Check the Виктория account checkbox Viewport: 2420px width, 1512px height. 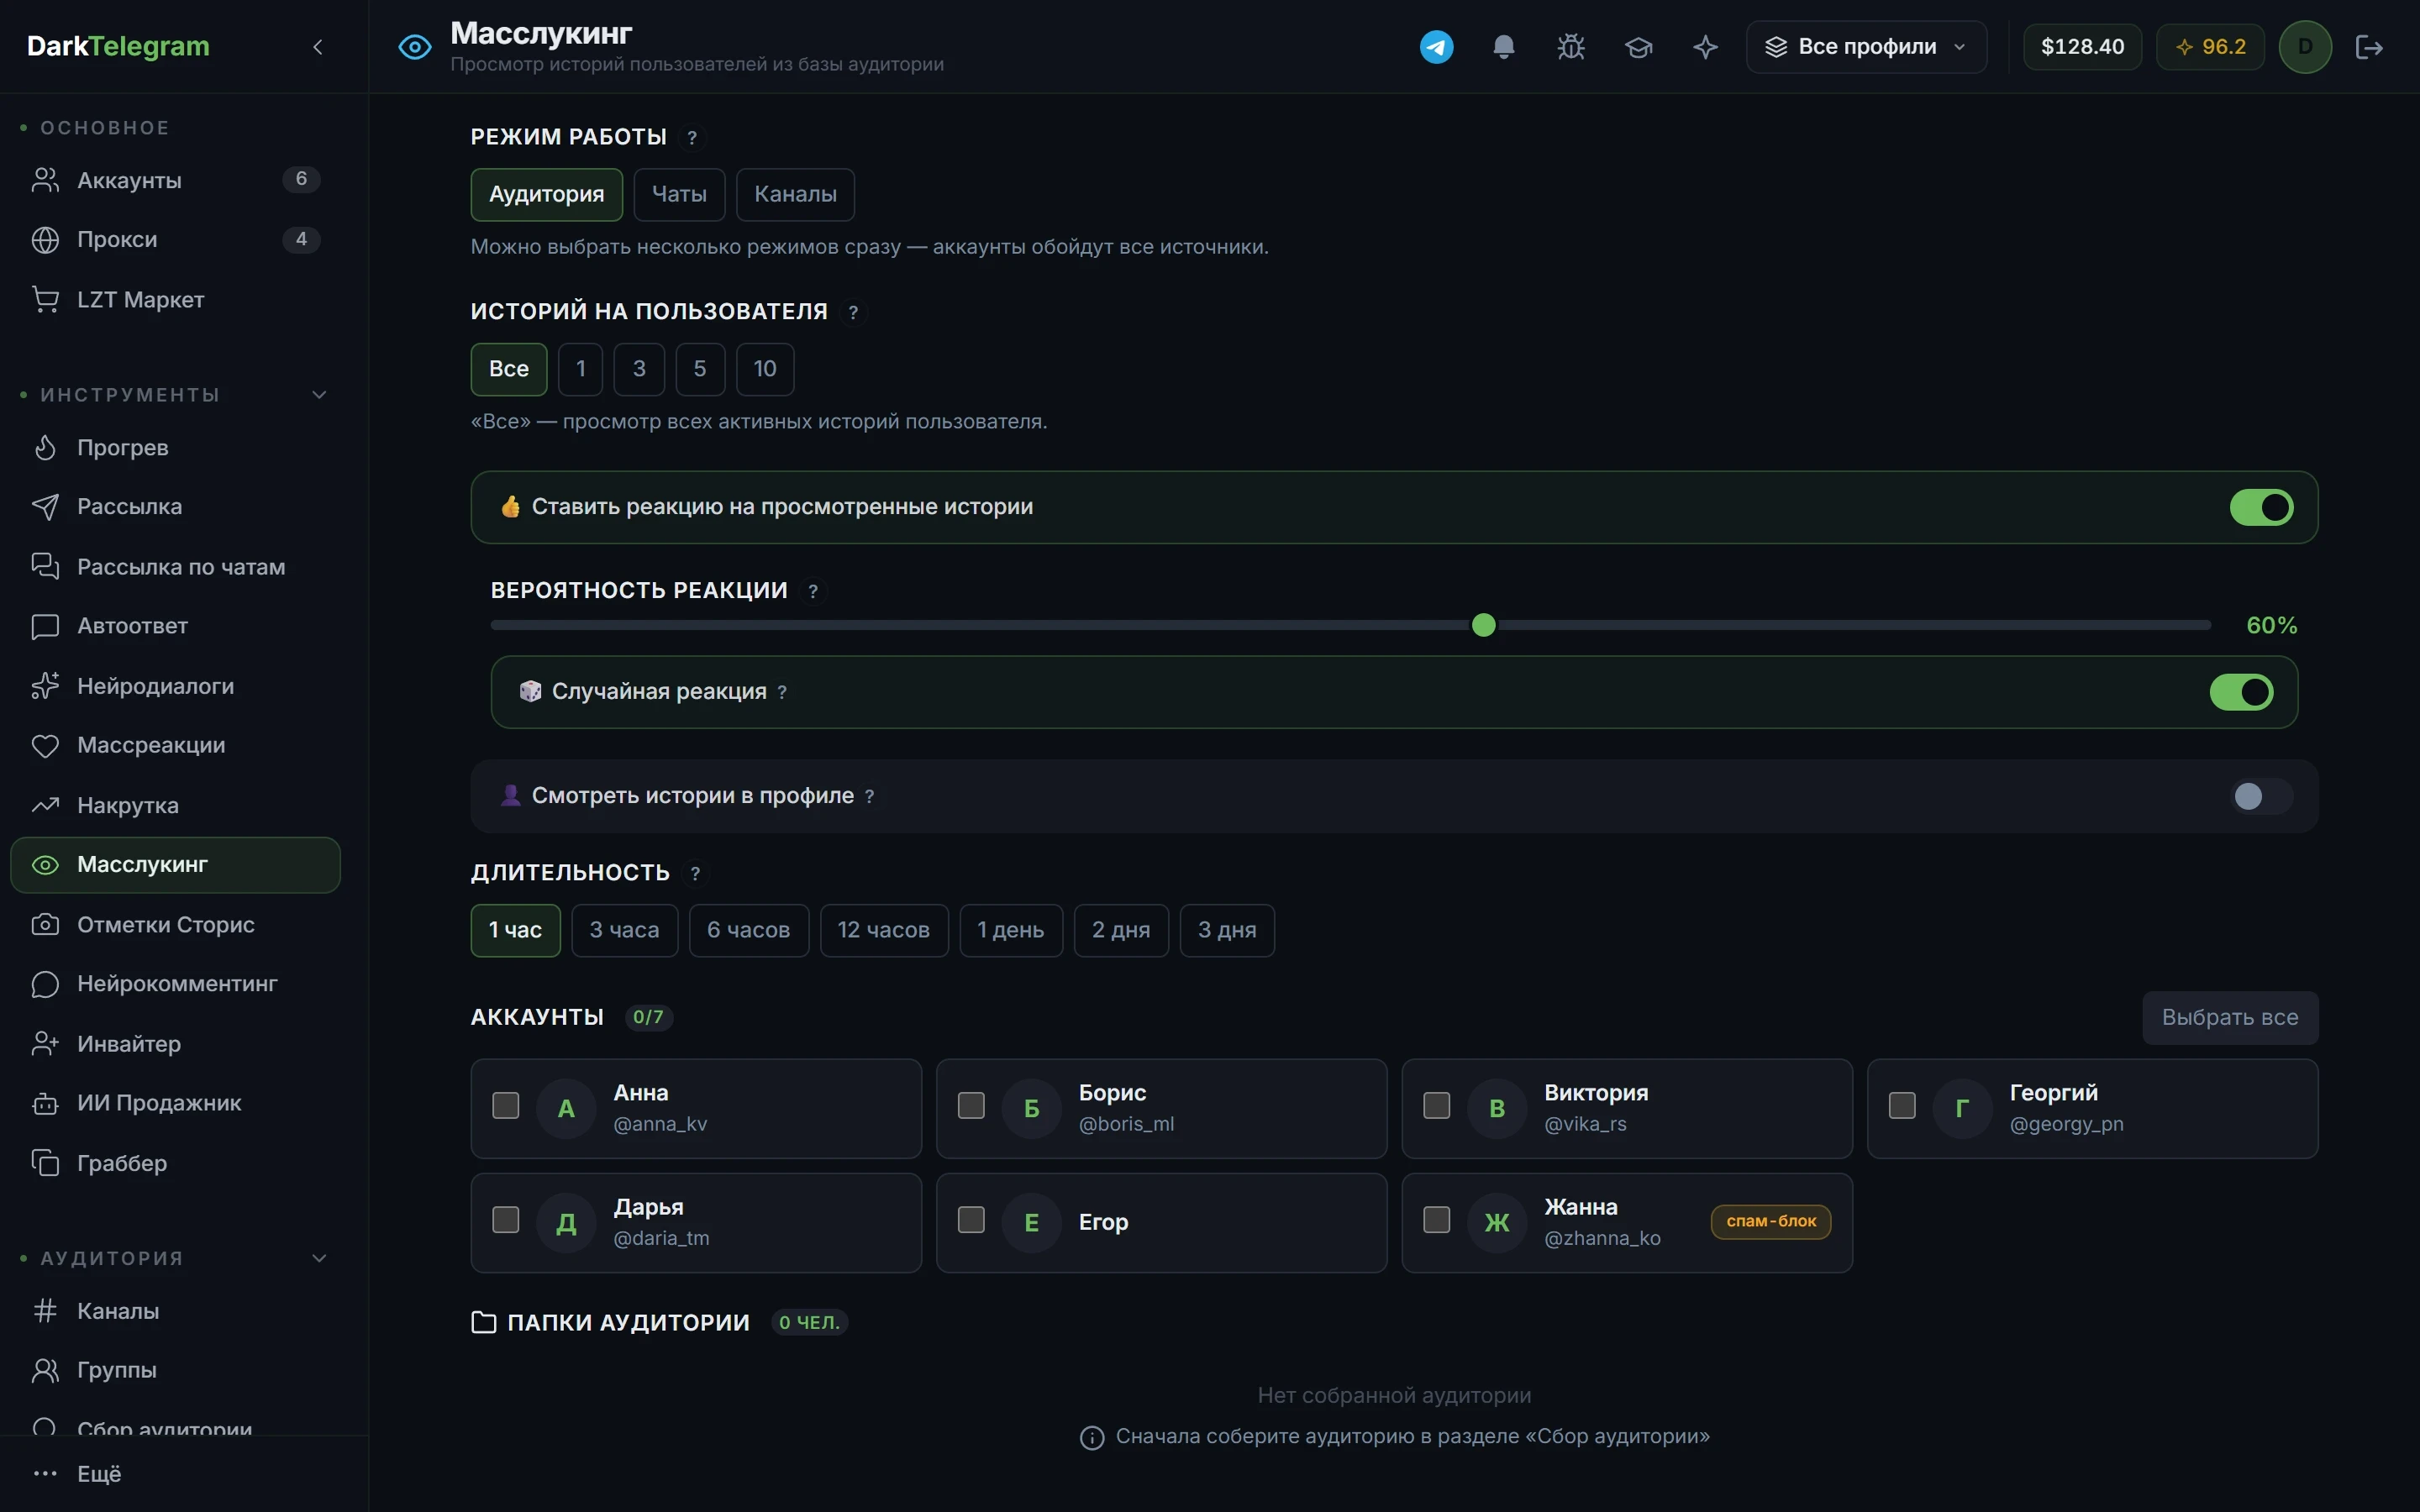click(x=1437, y=1105)
